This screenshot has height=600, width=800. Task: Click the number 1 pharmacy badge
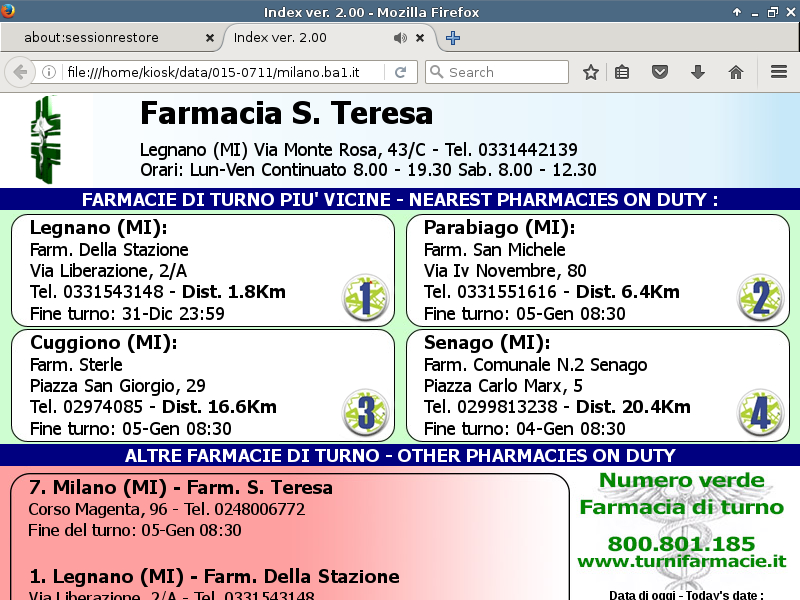pos(365,298)
